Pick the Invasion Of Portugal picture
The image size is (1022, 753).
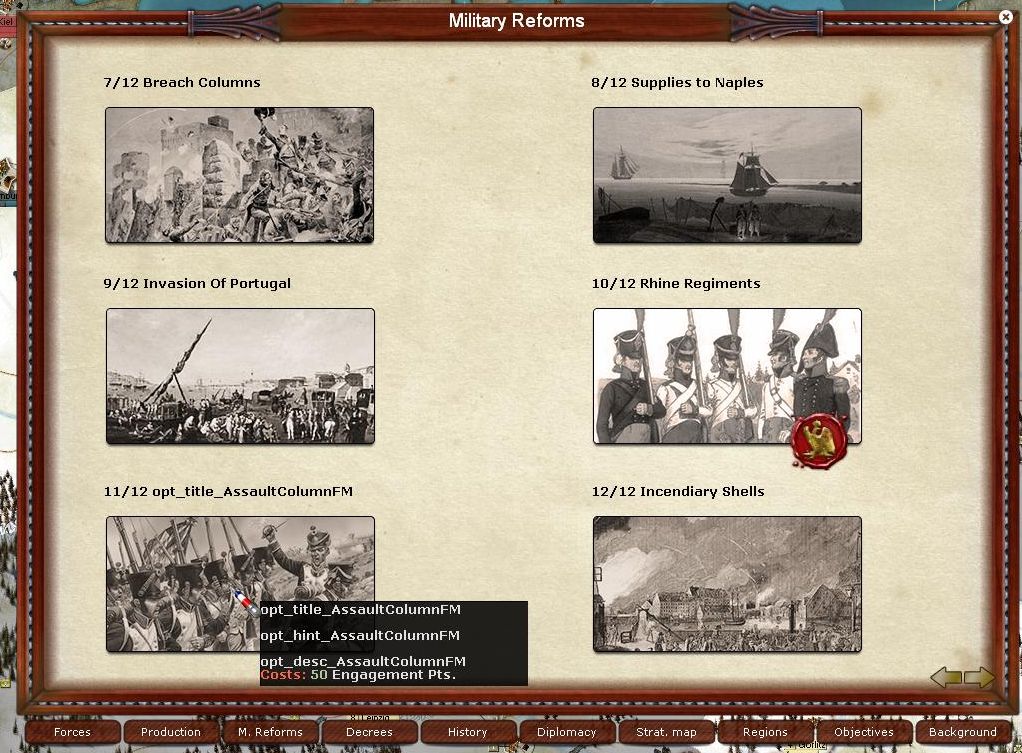pyautogui.click(x=239, y=376)
